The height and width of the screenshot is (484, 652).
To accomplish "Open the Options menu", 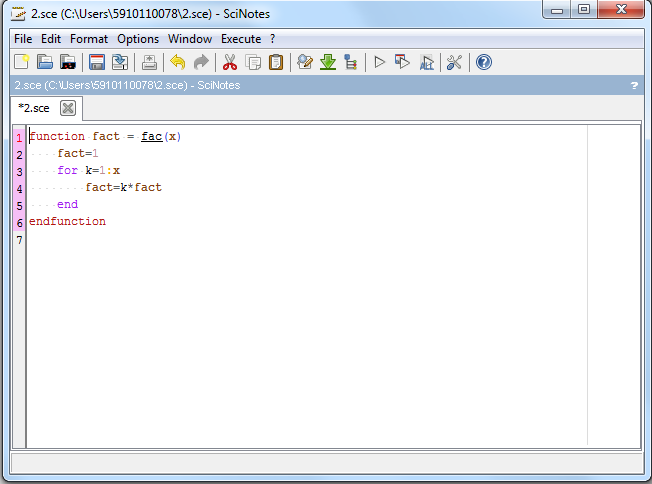I will pos(138,39).
